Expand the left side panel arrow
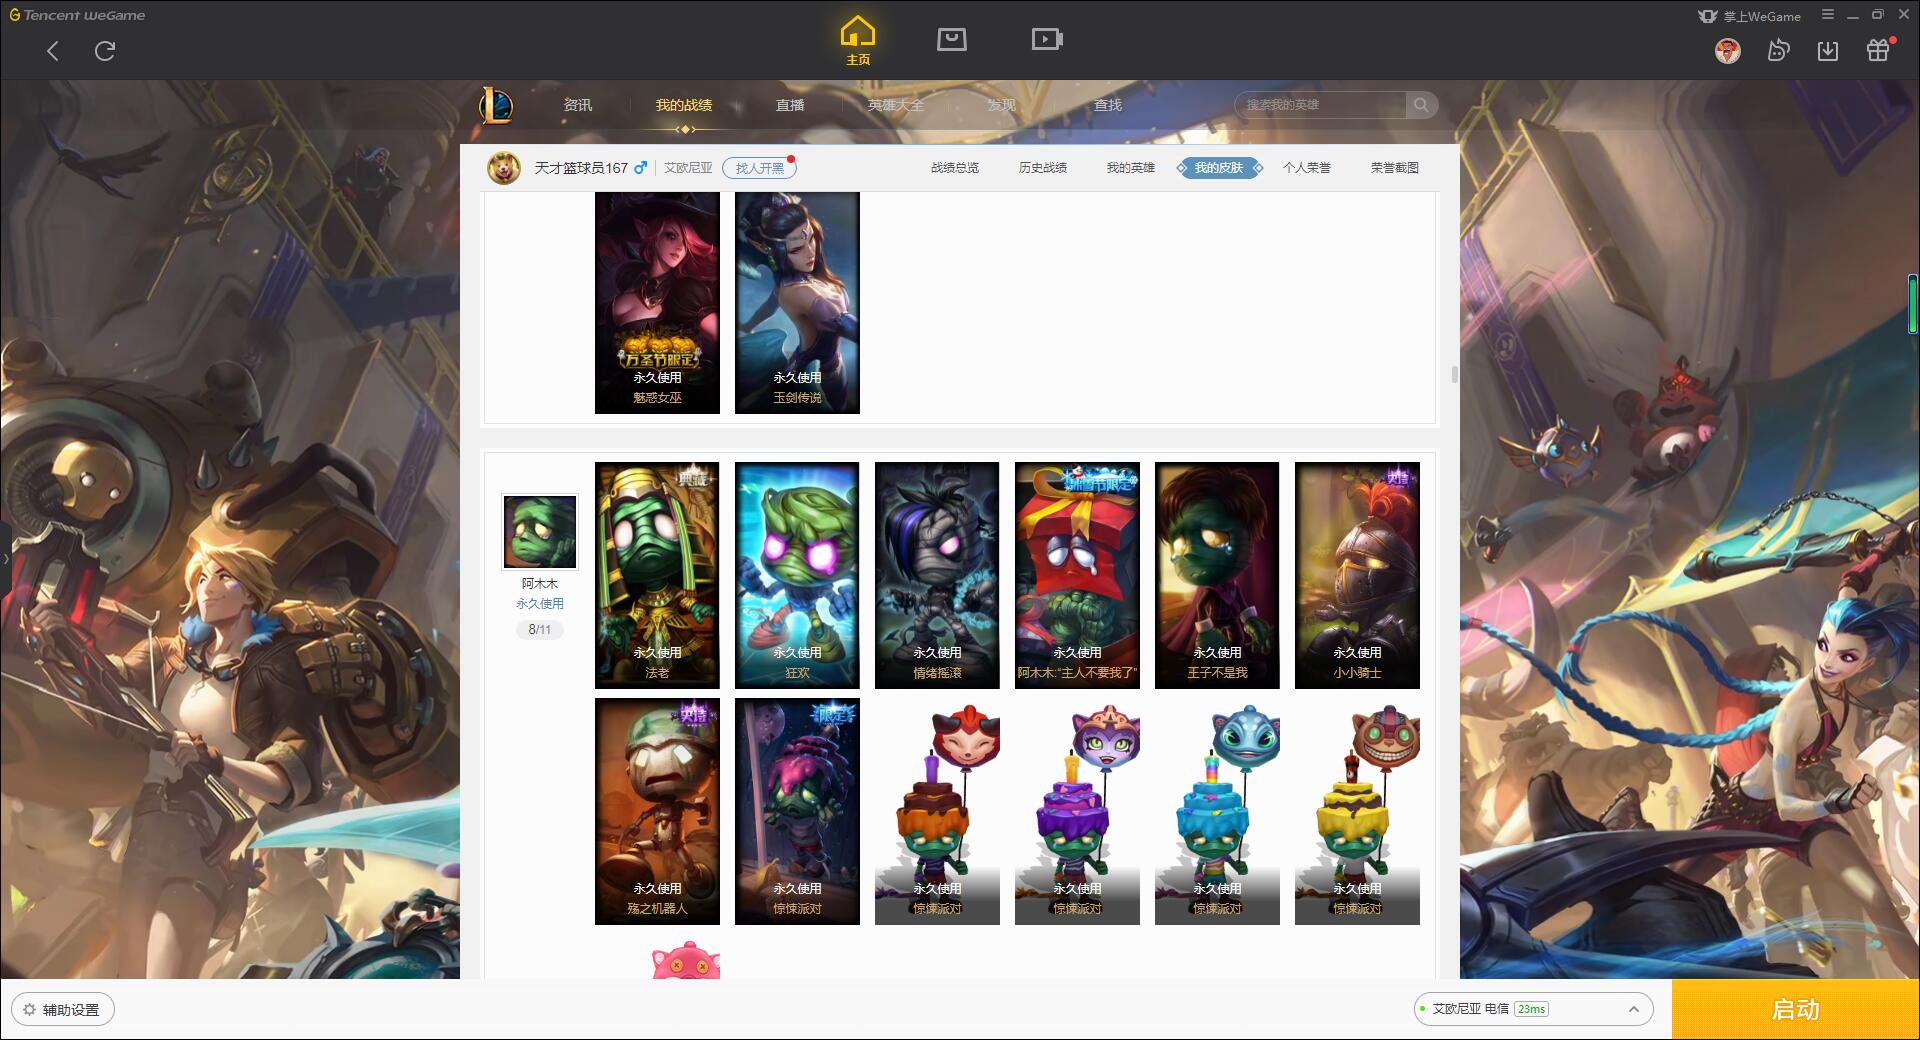1920x1040 pixels. [5, 557]
